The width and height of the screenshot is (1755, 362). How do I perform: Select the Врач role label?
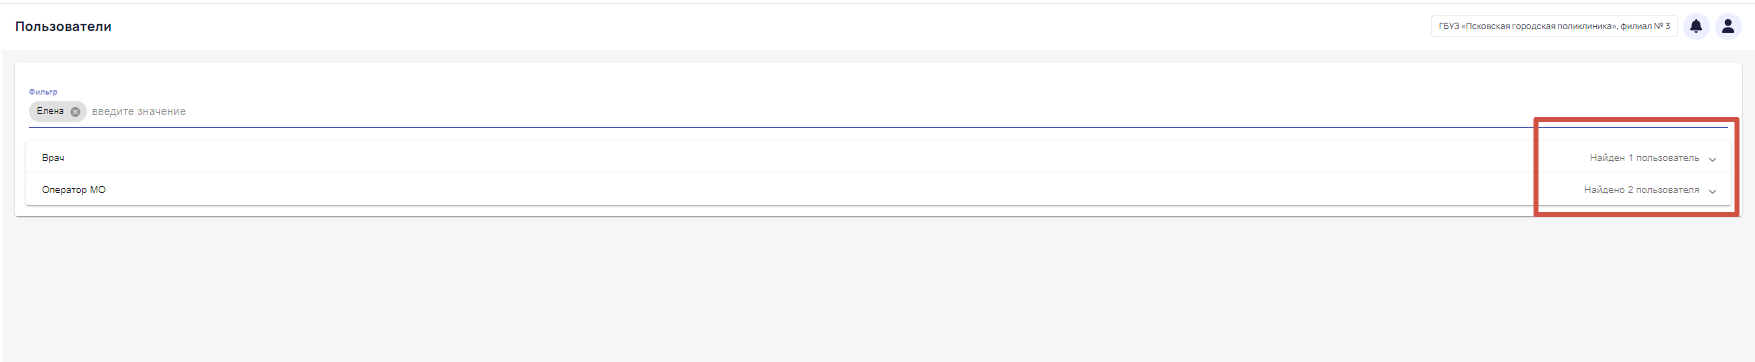pyautogui.click(x=53, y=158)
